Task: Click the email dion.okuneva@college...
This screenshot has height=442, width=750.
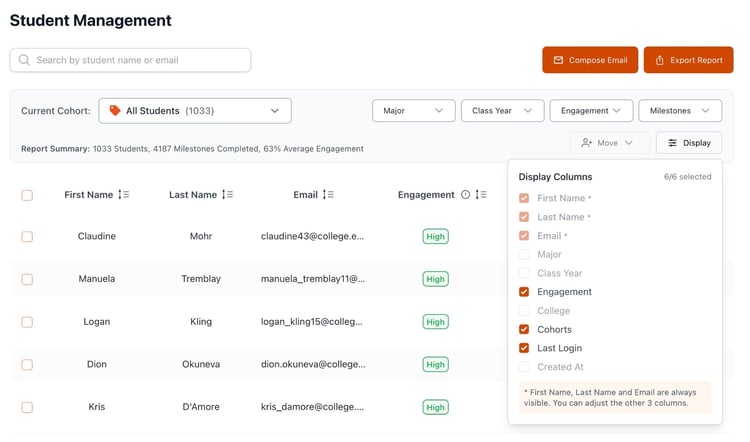Action: click(313, 364)
